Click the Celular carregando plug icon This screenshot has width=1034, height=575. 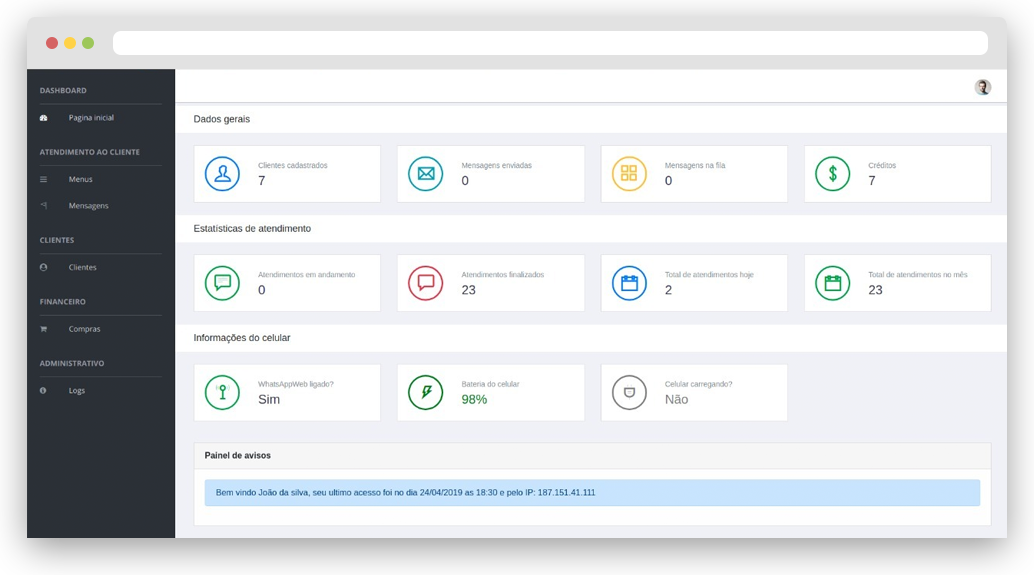629,392
